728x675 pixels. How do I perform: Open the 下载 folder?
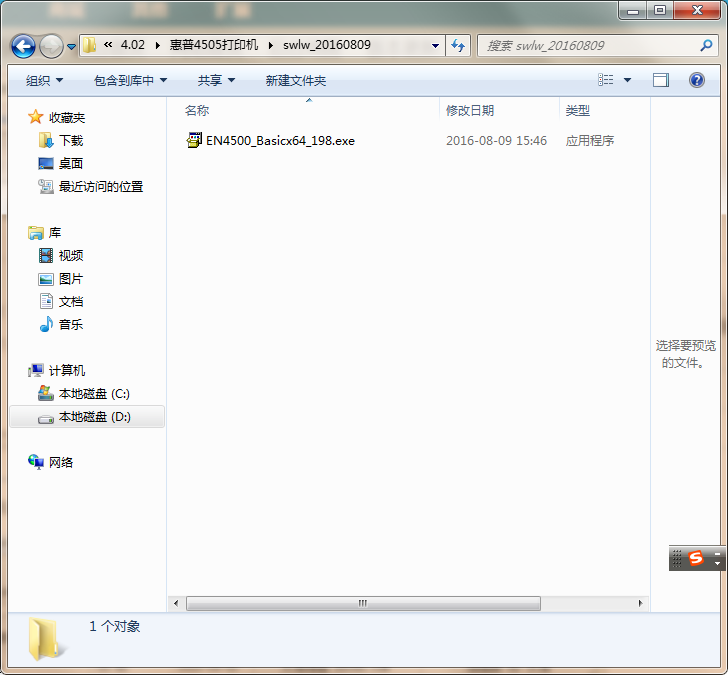click(71, 140)
